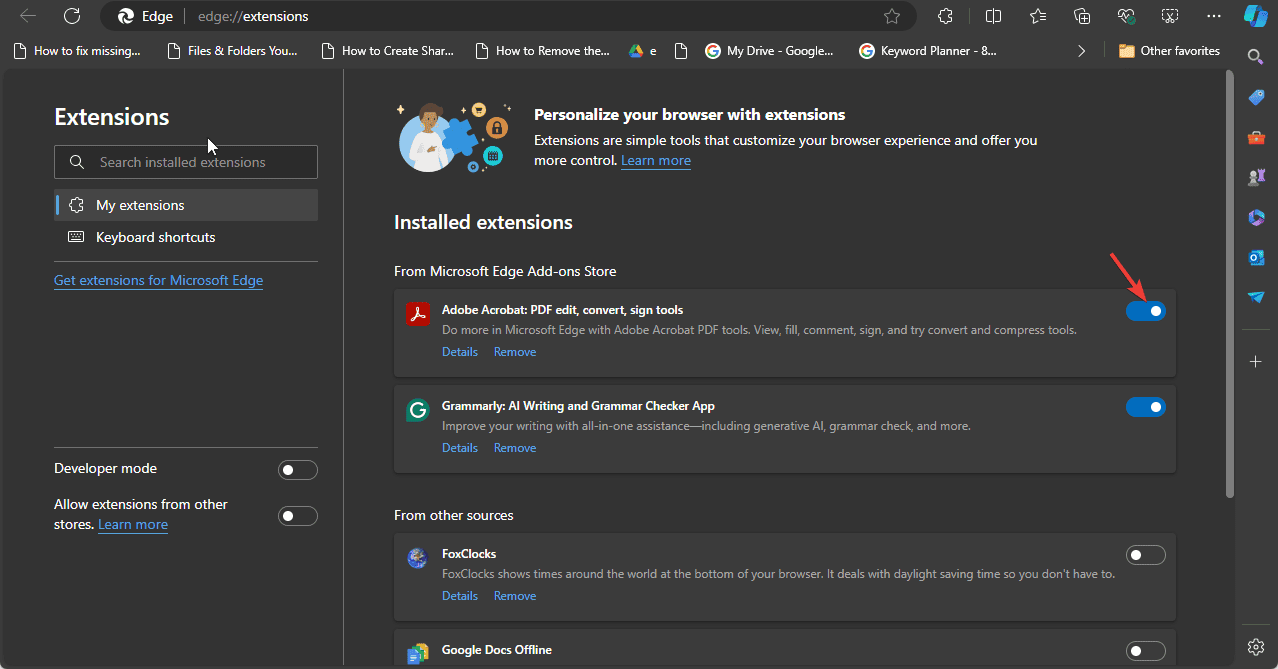Click 'Personalize your browser with extensions' heading

pos(690,115)
